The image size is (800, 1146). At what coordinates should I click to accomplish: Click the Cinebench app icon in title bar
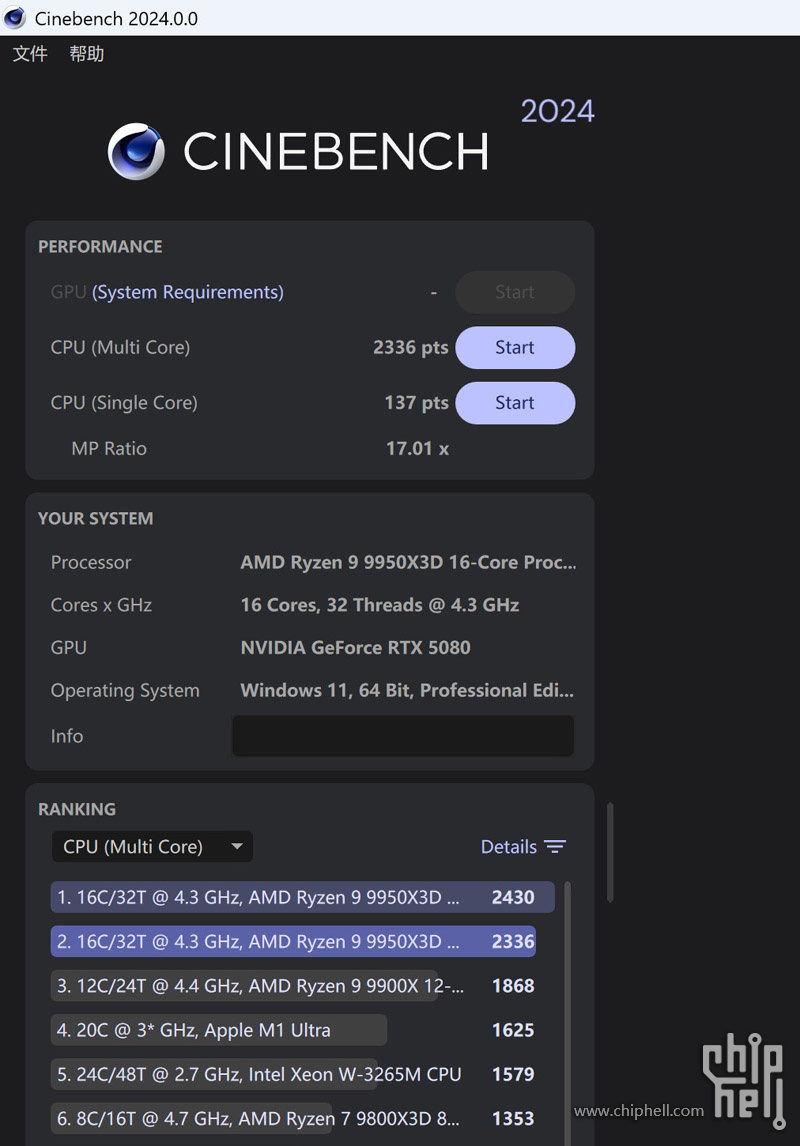pyautogui.click(x=15, y=18)
